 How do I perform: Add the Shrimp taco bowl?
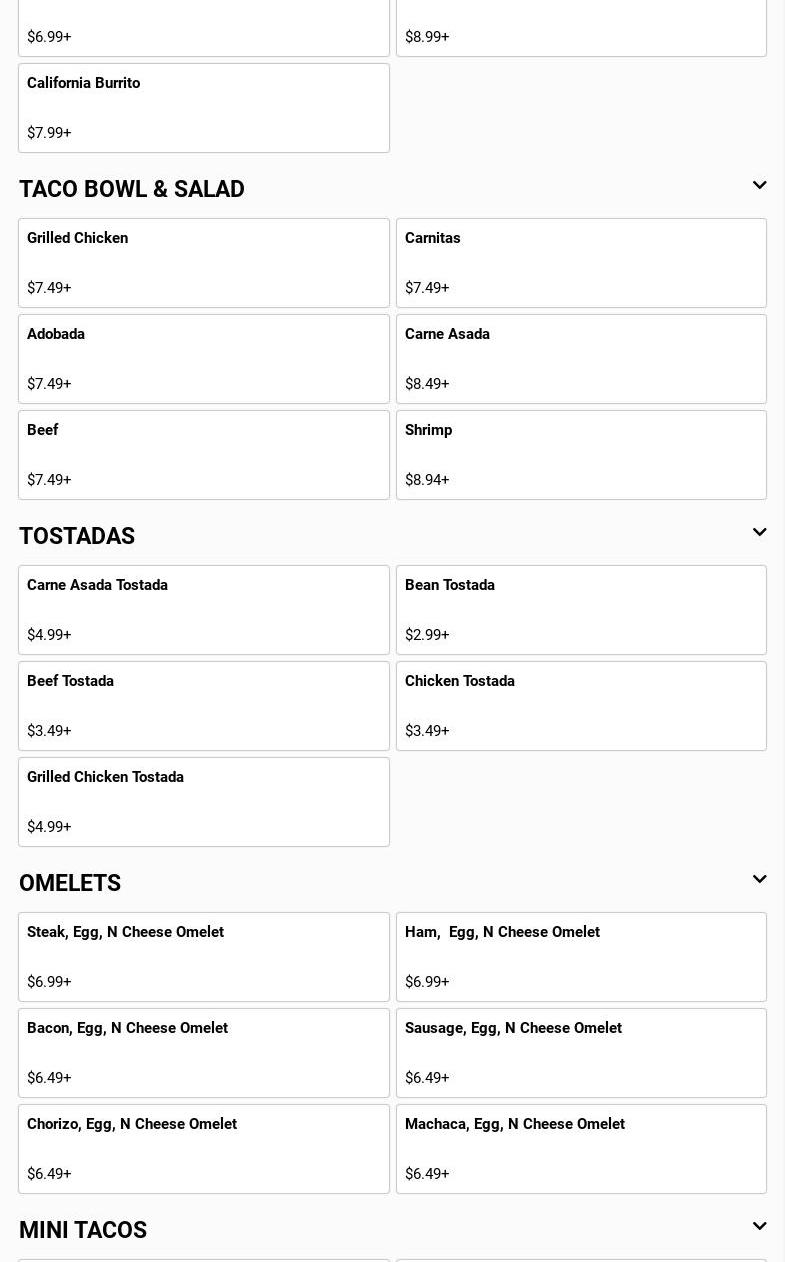[581, 455]
